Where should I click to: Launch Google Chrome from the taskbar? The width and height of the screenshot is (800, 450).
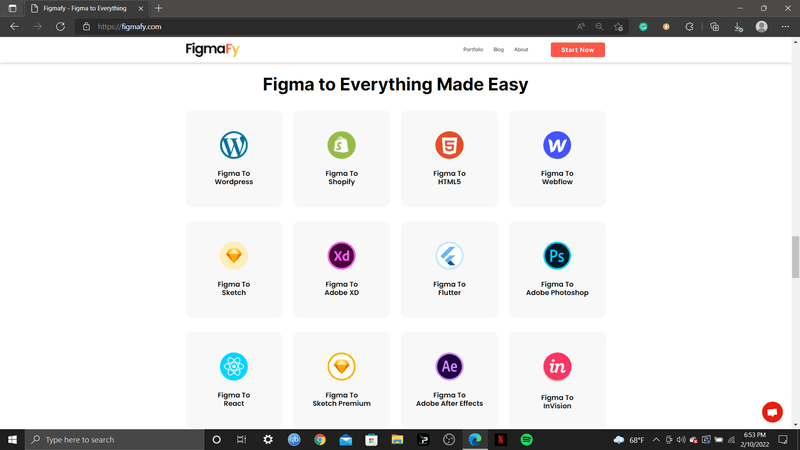[x=320, y=439]
